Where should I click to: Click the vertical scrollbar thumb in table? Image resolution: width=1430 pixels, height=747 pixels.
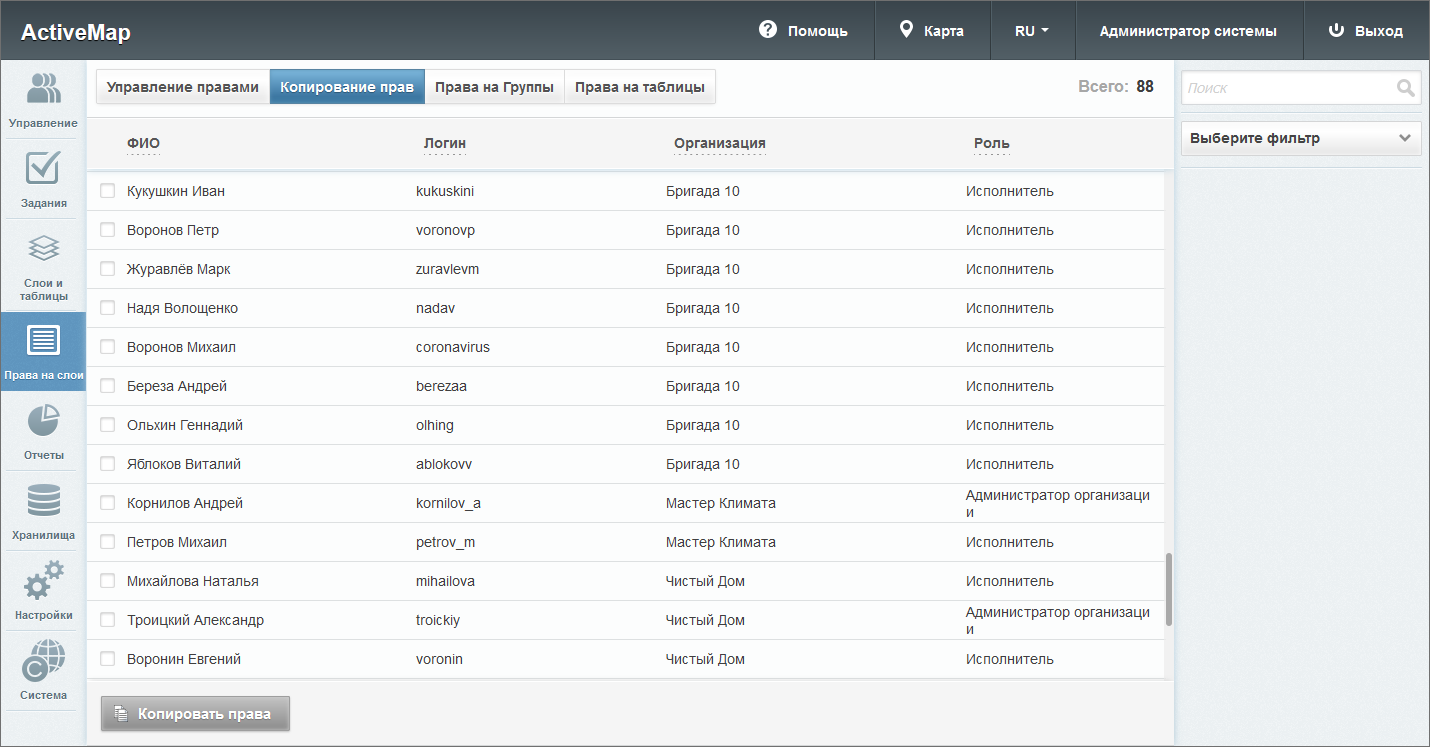pyautogui.click(x=1169, y=590)
